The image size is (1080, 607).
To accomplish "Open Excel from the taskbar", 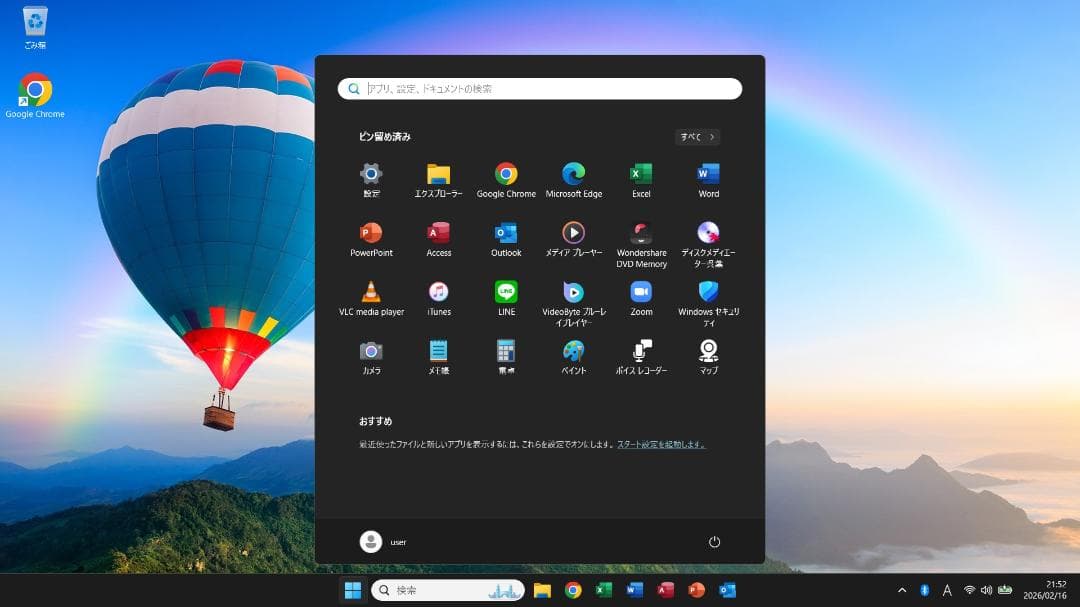I will 604,590.
